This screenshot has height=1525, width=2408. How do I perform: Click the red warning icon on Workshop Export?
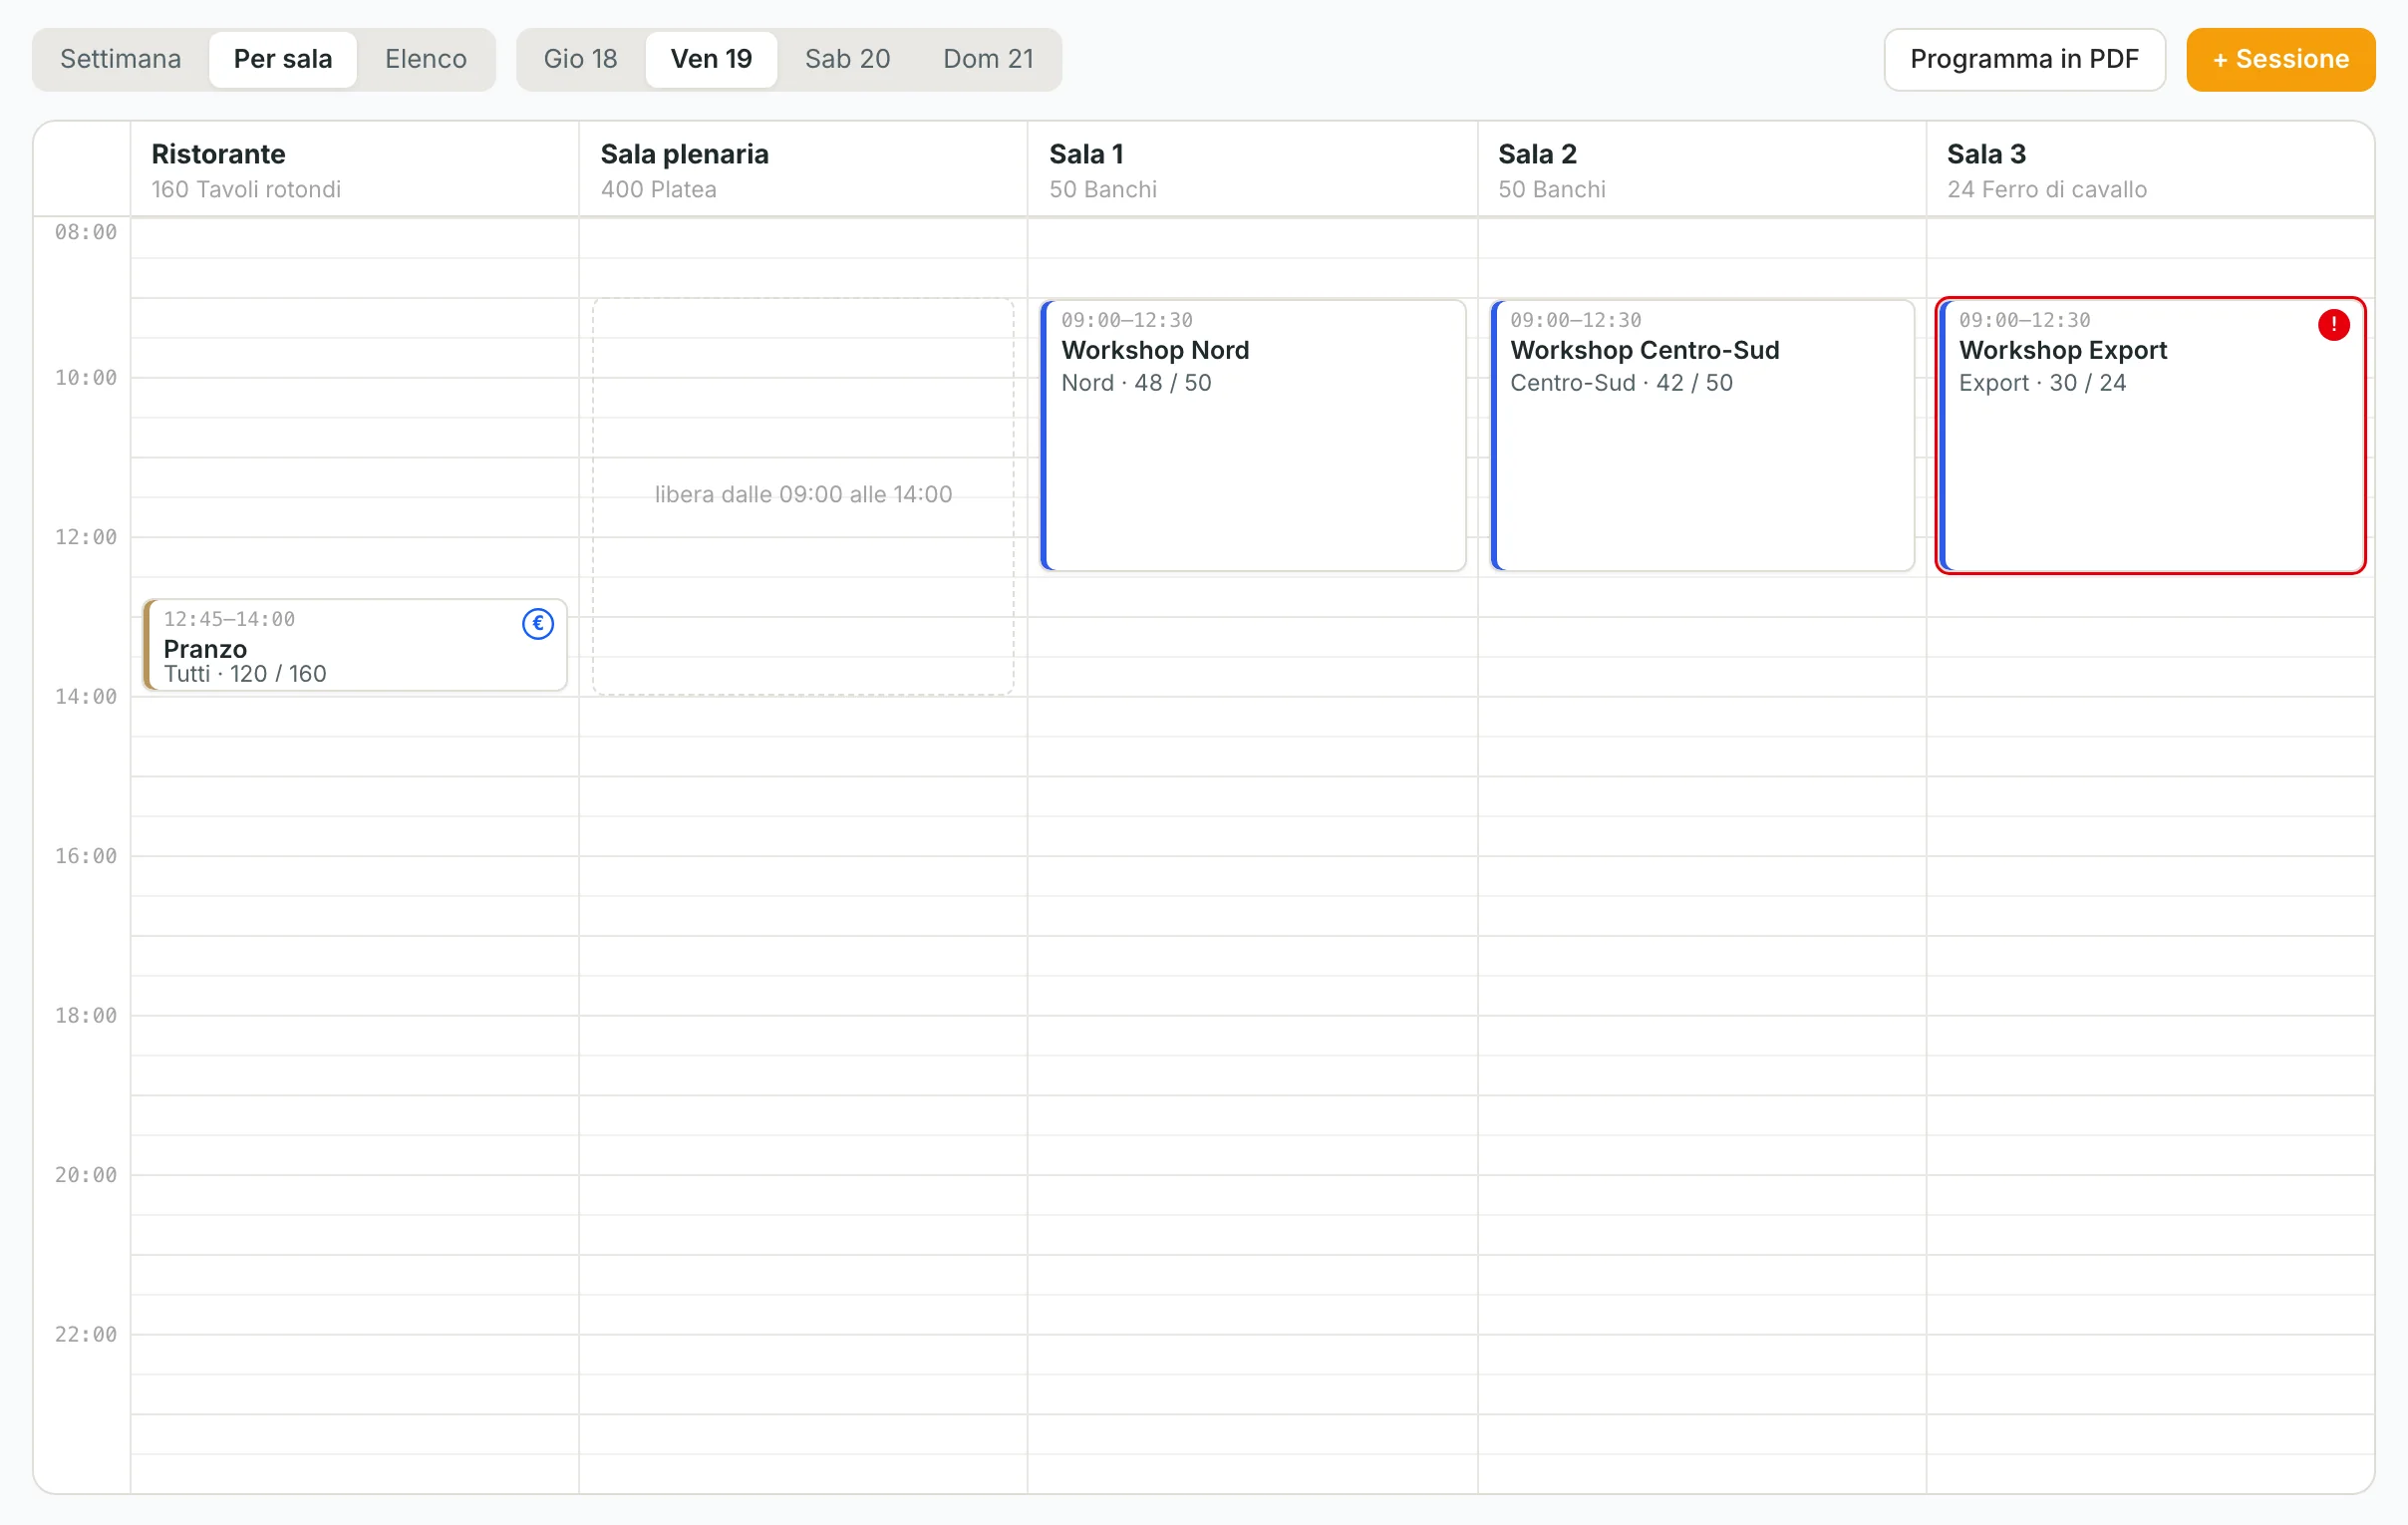click(x=2333, y=325)
